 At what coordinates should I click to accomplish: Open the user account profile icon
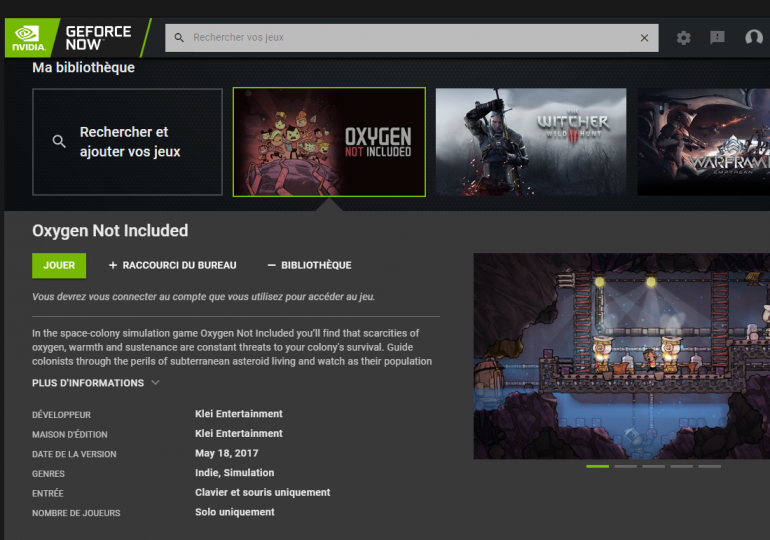tap(754, 37)
